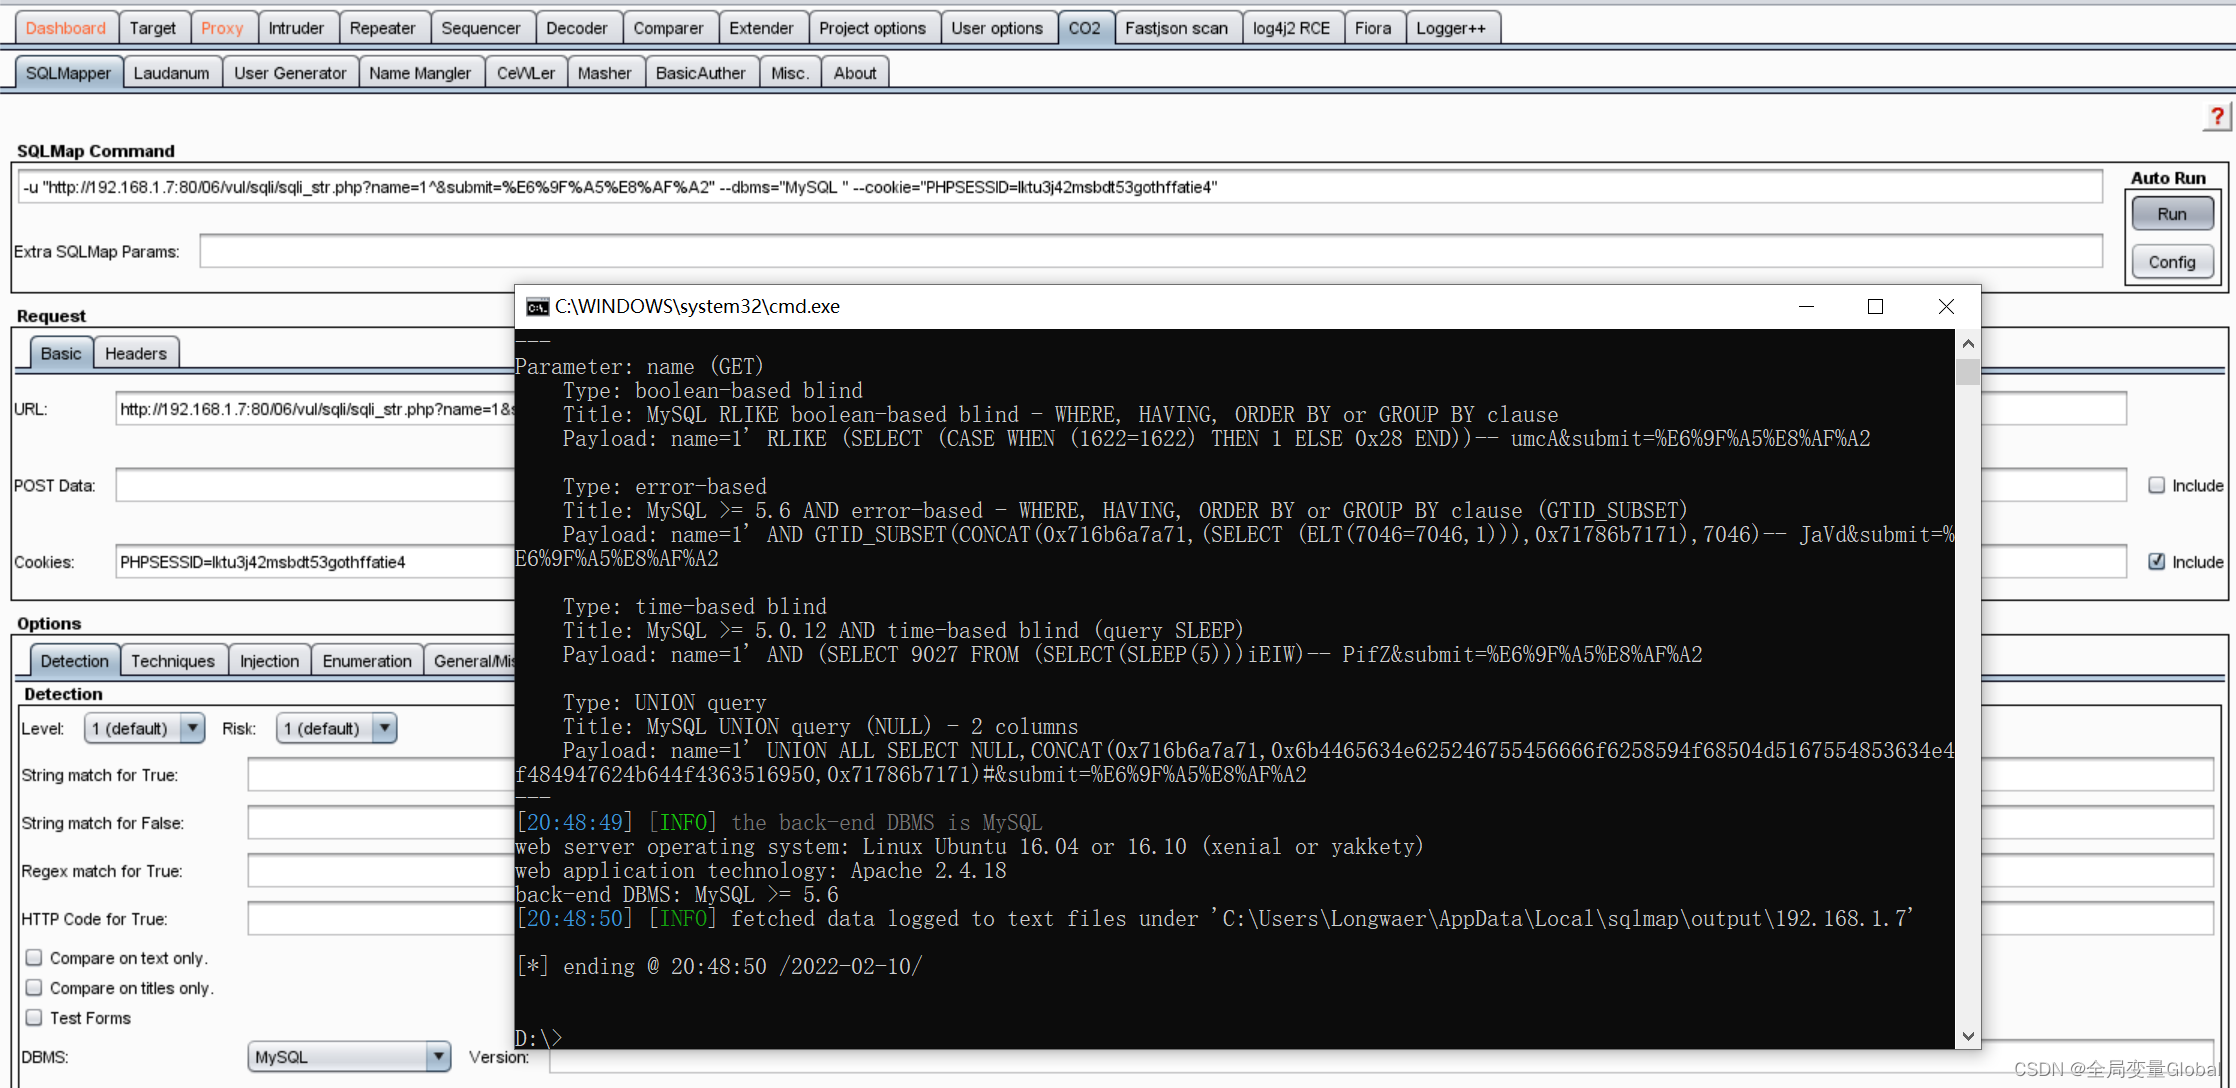The image size is (2236, 1088).
Task: Select the Detection options tab
Action: [74, 661]
